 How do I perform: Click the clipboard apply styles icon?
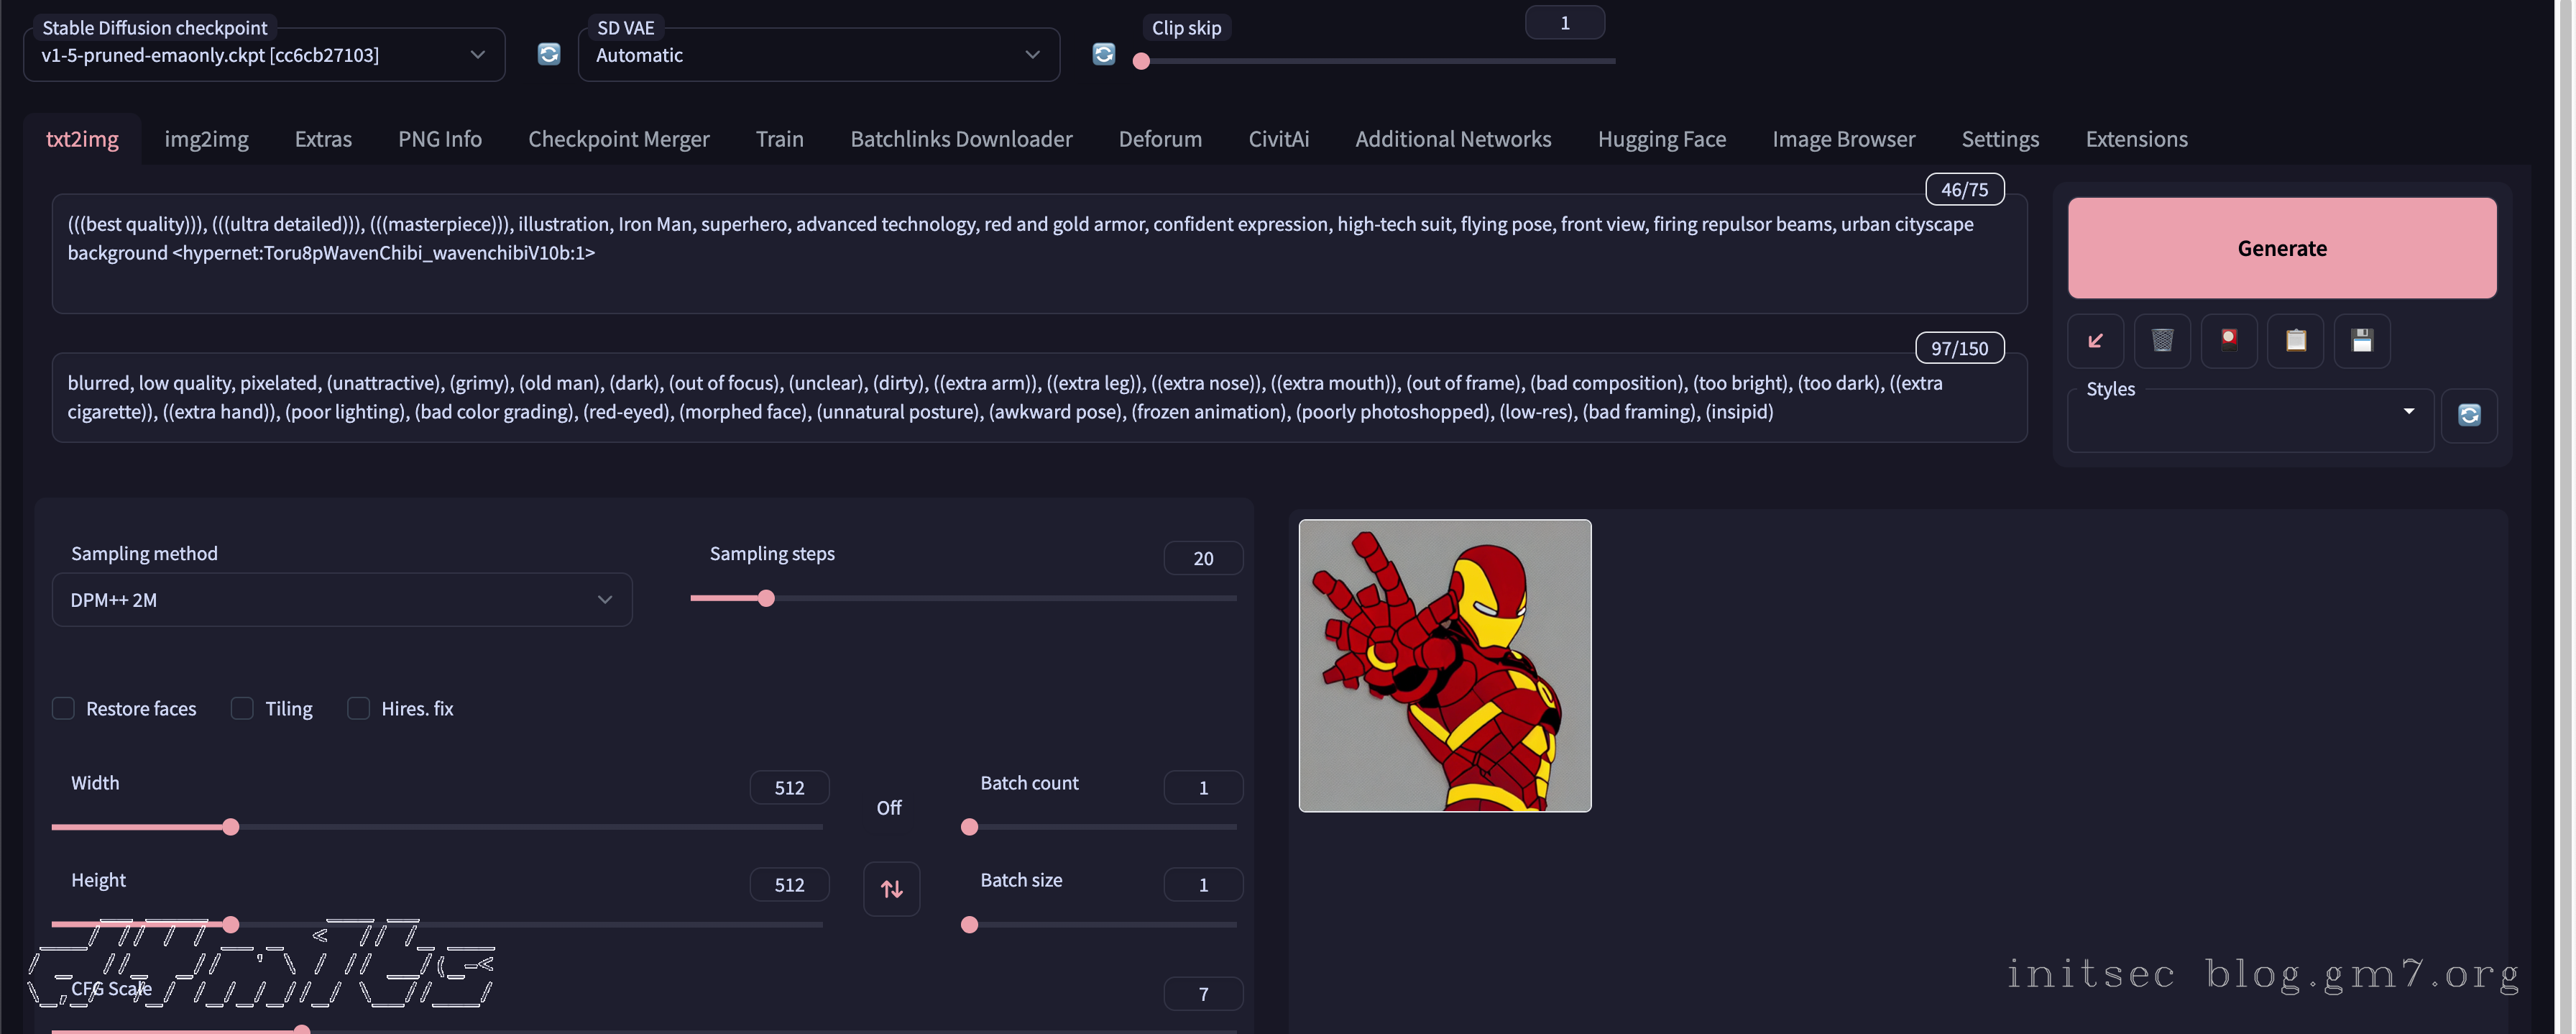[2295, 341]
